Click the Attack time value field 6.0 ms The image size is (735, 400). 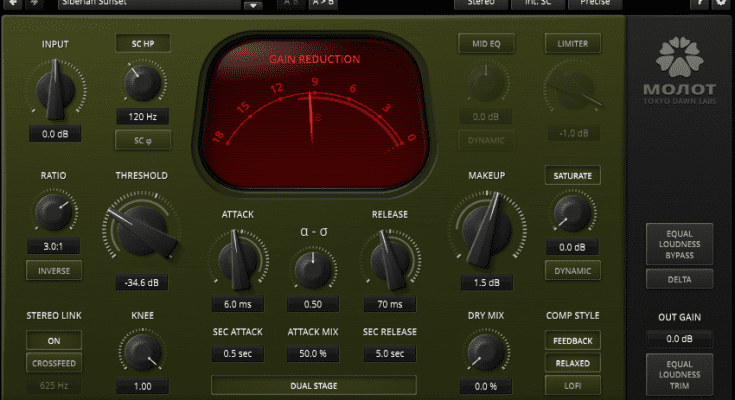point(237,304)
